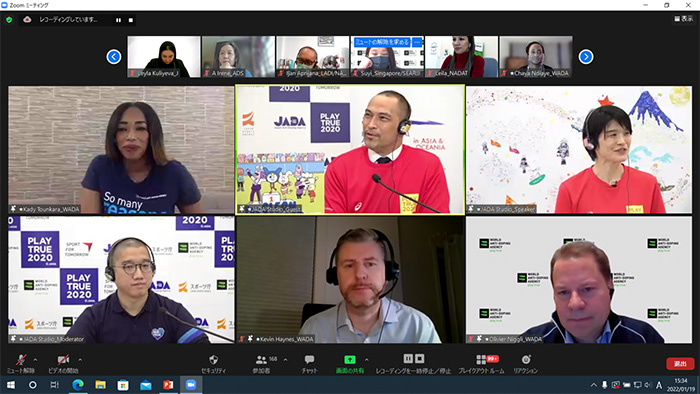This screenshot has height=394, width=700.
Task: Click the green encryption shield icon
Action: coord(9,20)
